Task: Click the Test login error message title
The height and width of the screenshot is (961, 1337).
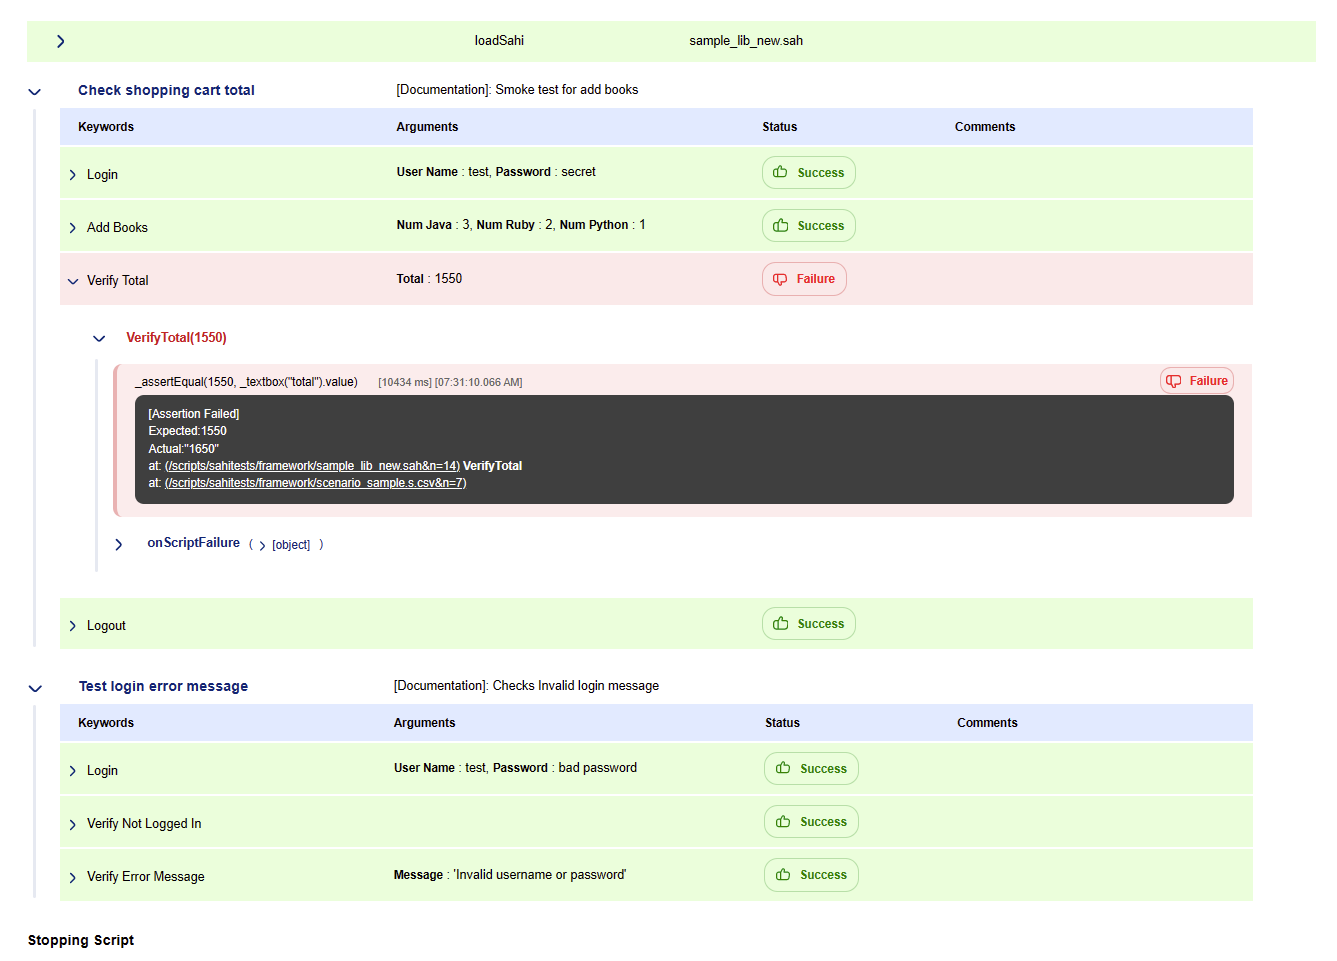Action: pyautogui.click(x=163, y=686)
